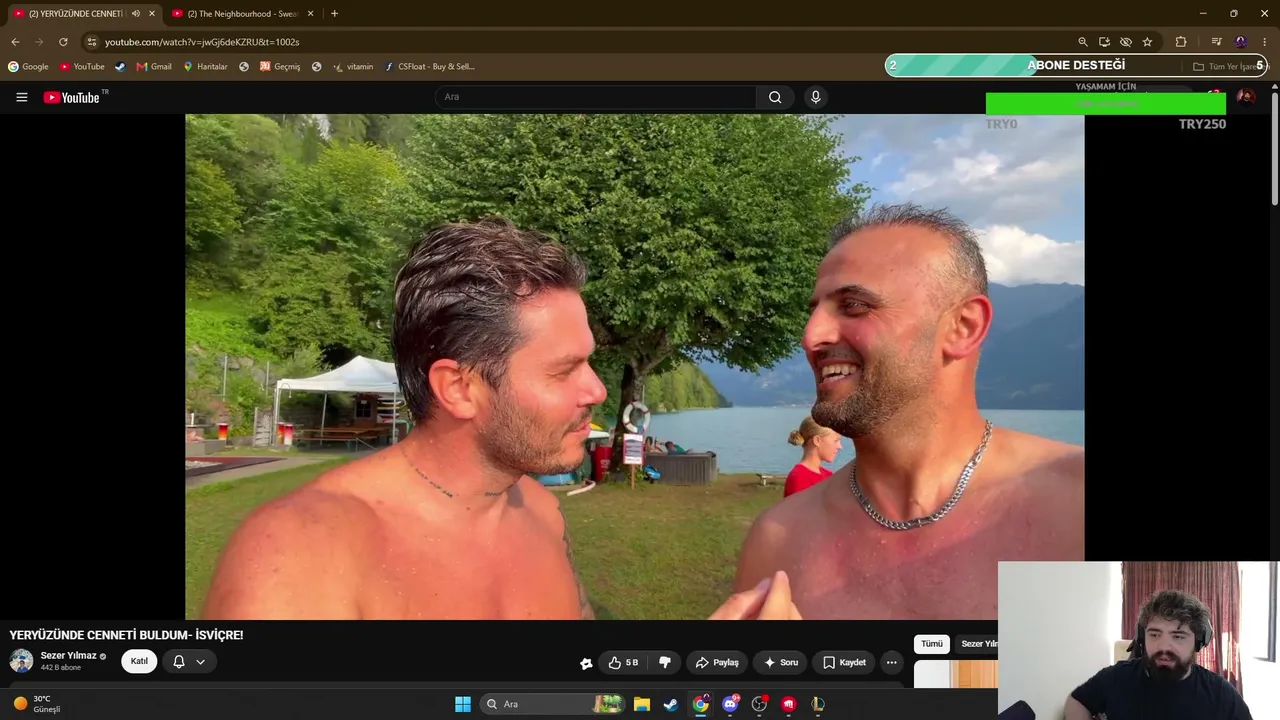Click the clip/remix icon left of like
This screenshot has width=1280, height=720.
coord(586,662)
